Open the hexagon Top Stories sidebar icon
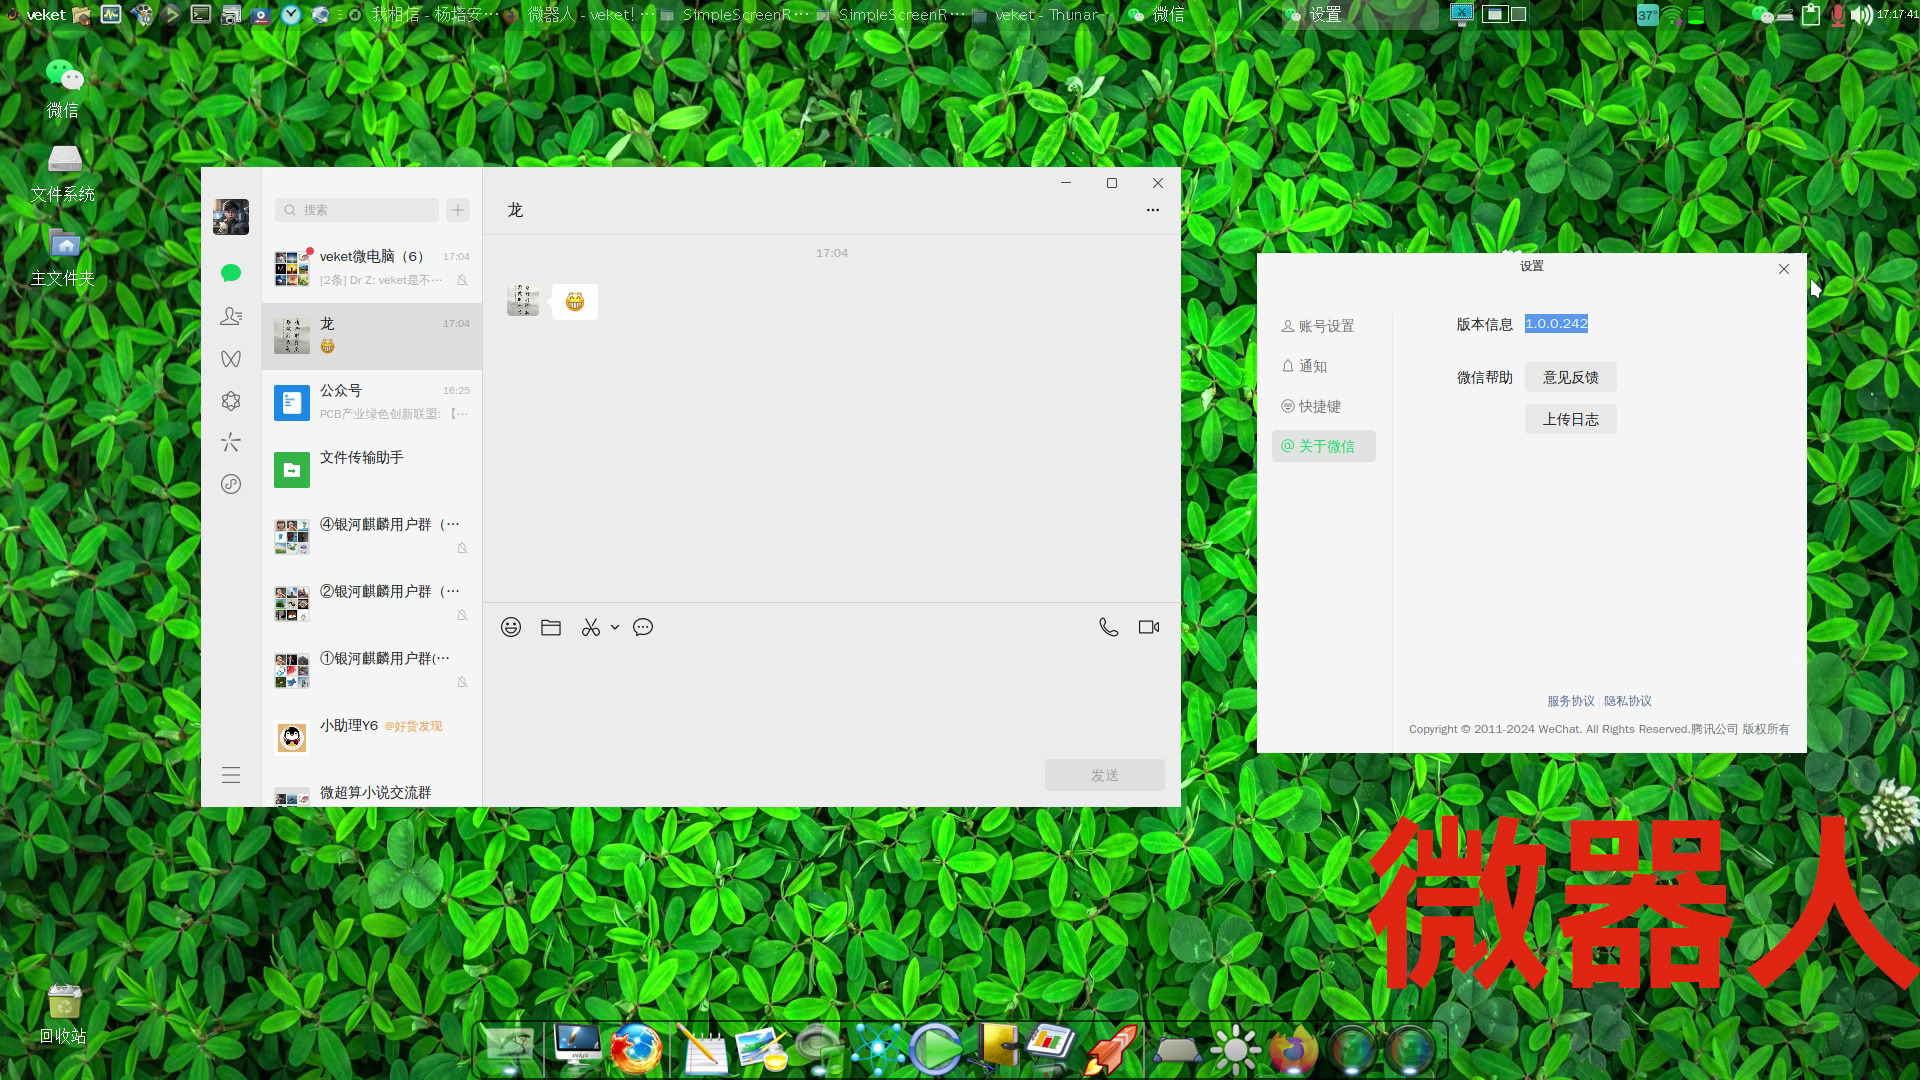The width and height of the screenshot is (1920, 1080). point(231,401)
